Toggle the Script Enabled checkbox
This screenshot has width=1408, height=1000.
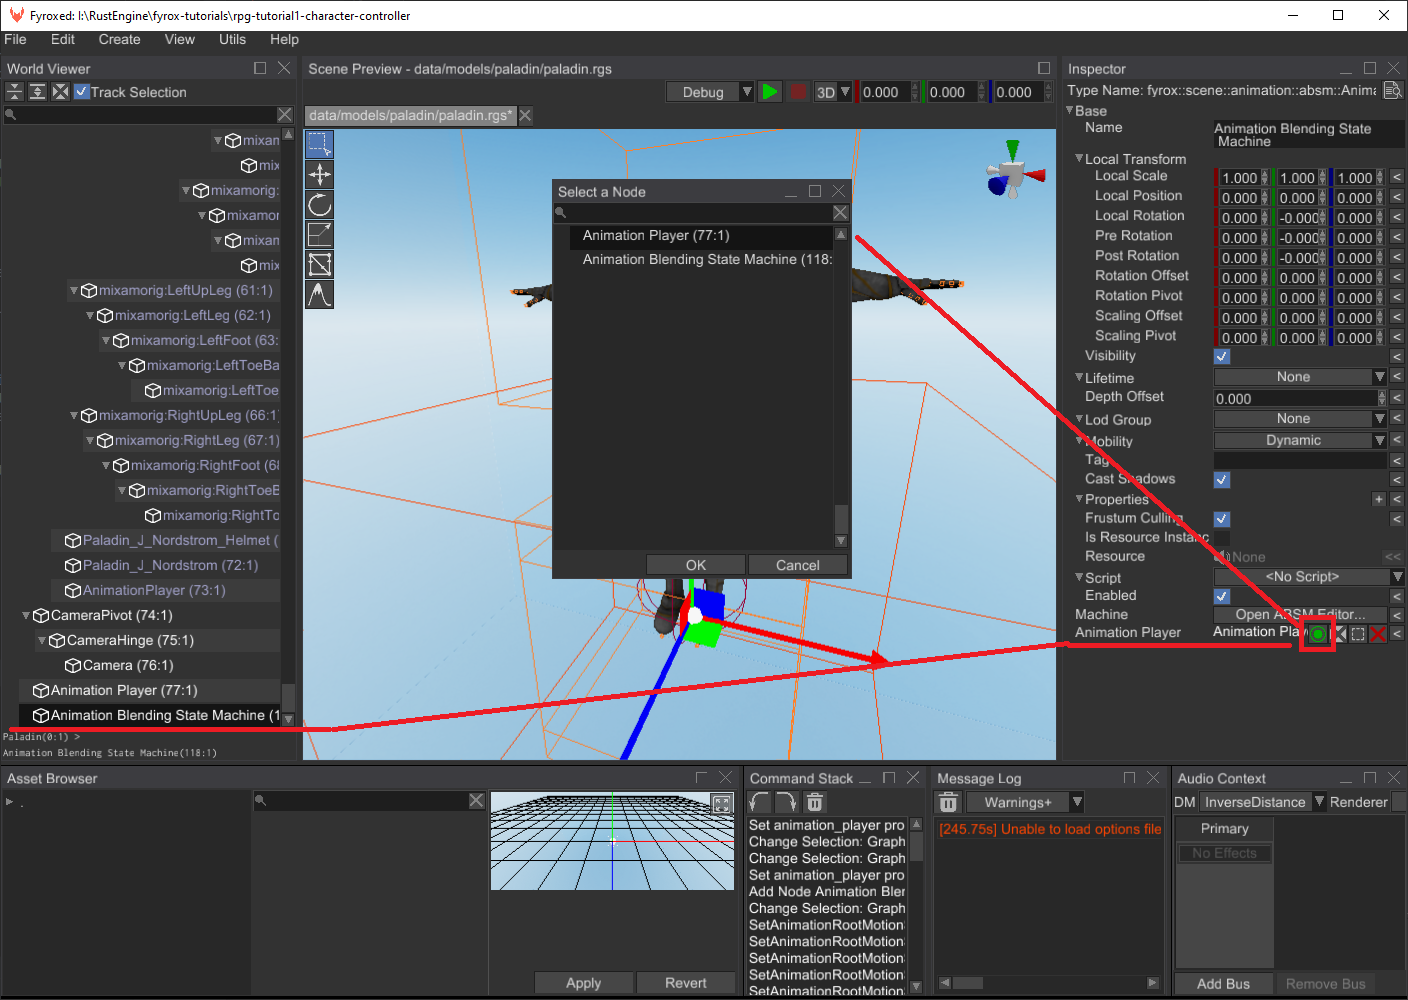[x=1222, y=596]
